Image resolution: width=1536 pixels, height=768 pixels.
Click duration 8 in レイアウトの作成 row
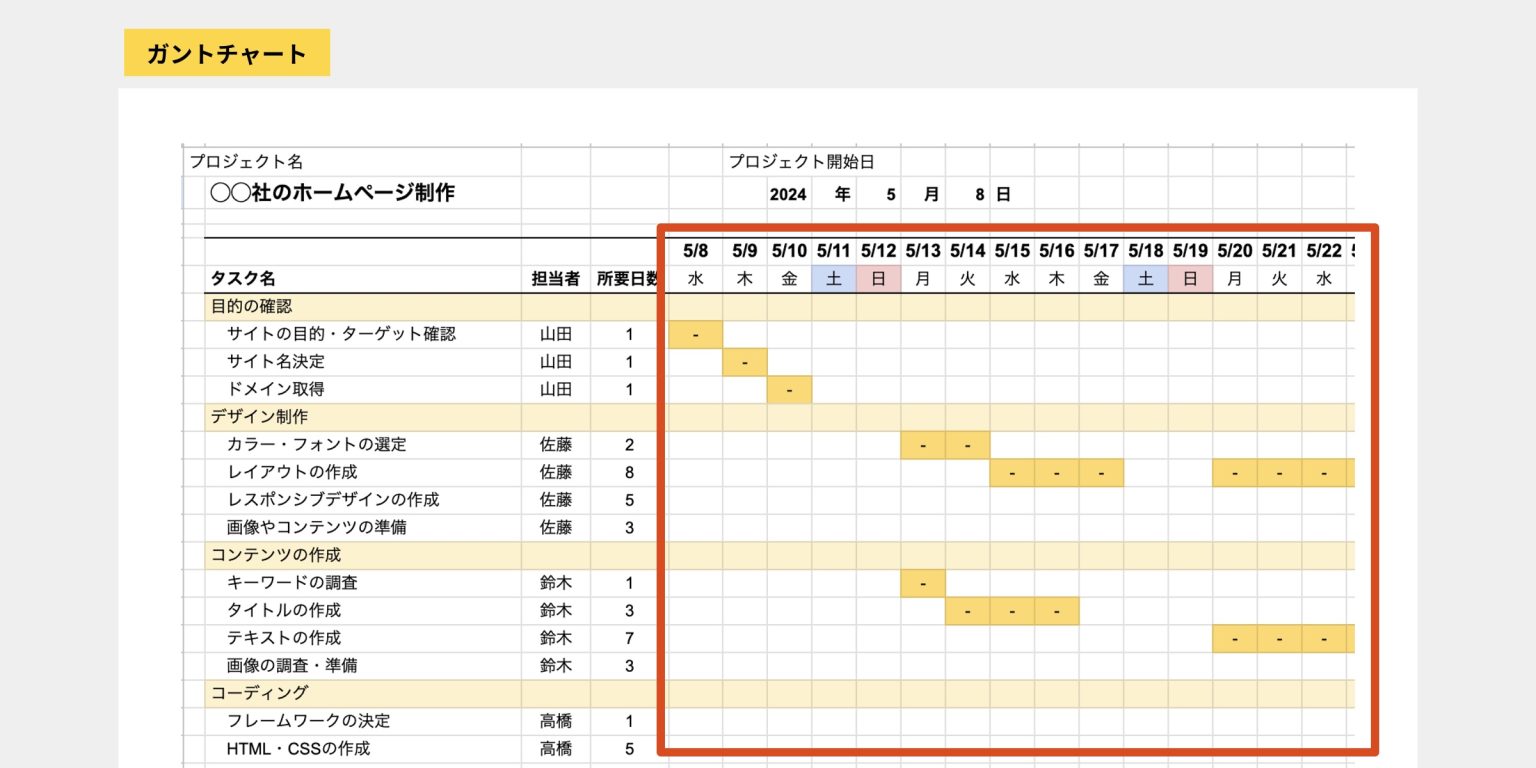point(629,472)
